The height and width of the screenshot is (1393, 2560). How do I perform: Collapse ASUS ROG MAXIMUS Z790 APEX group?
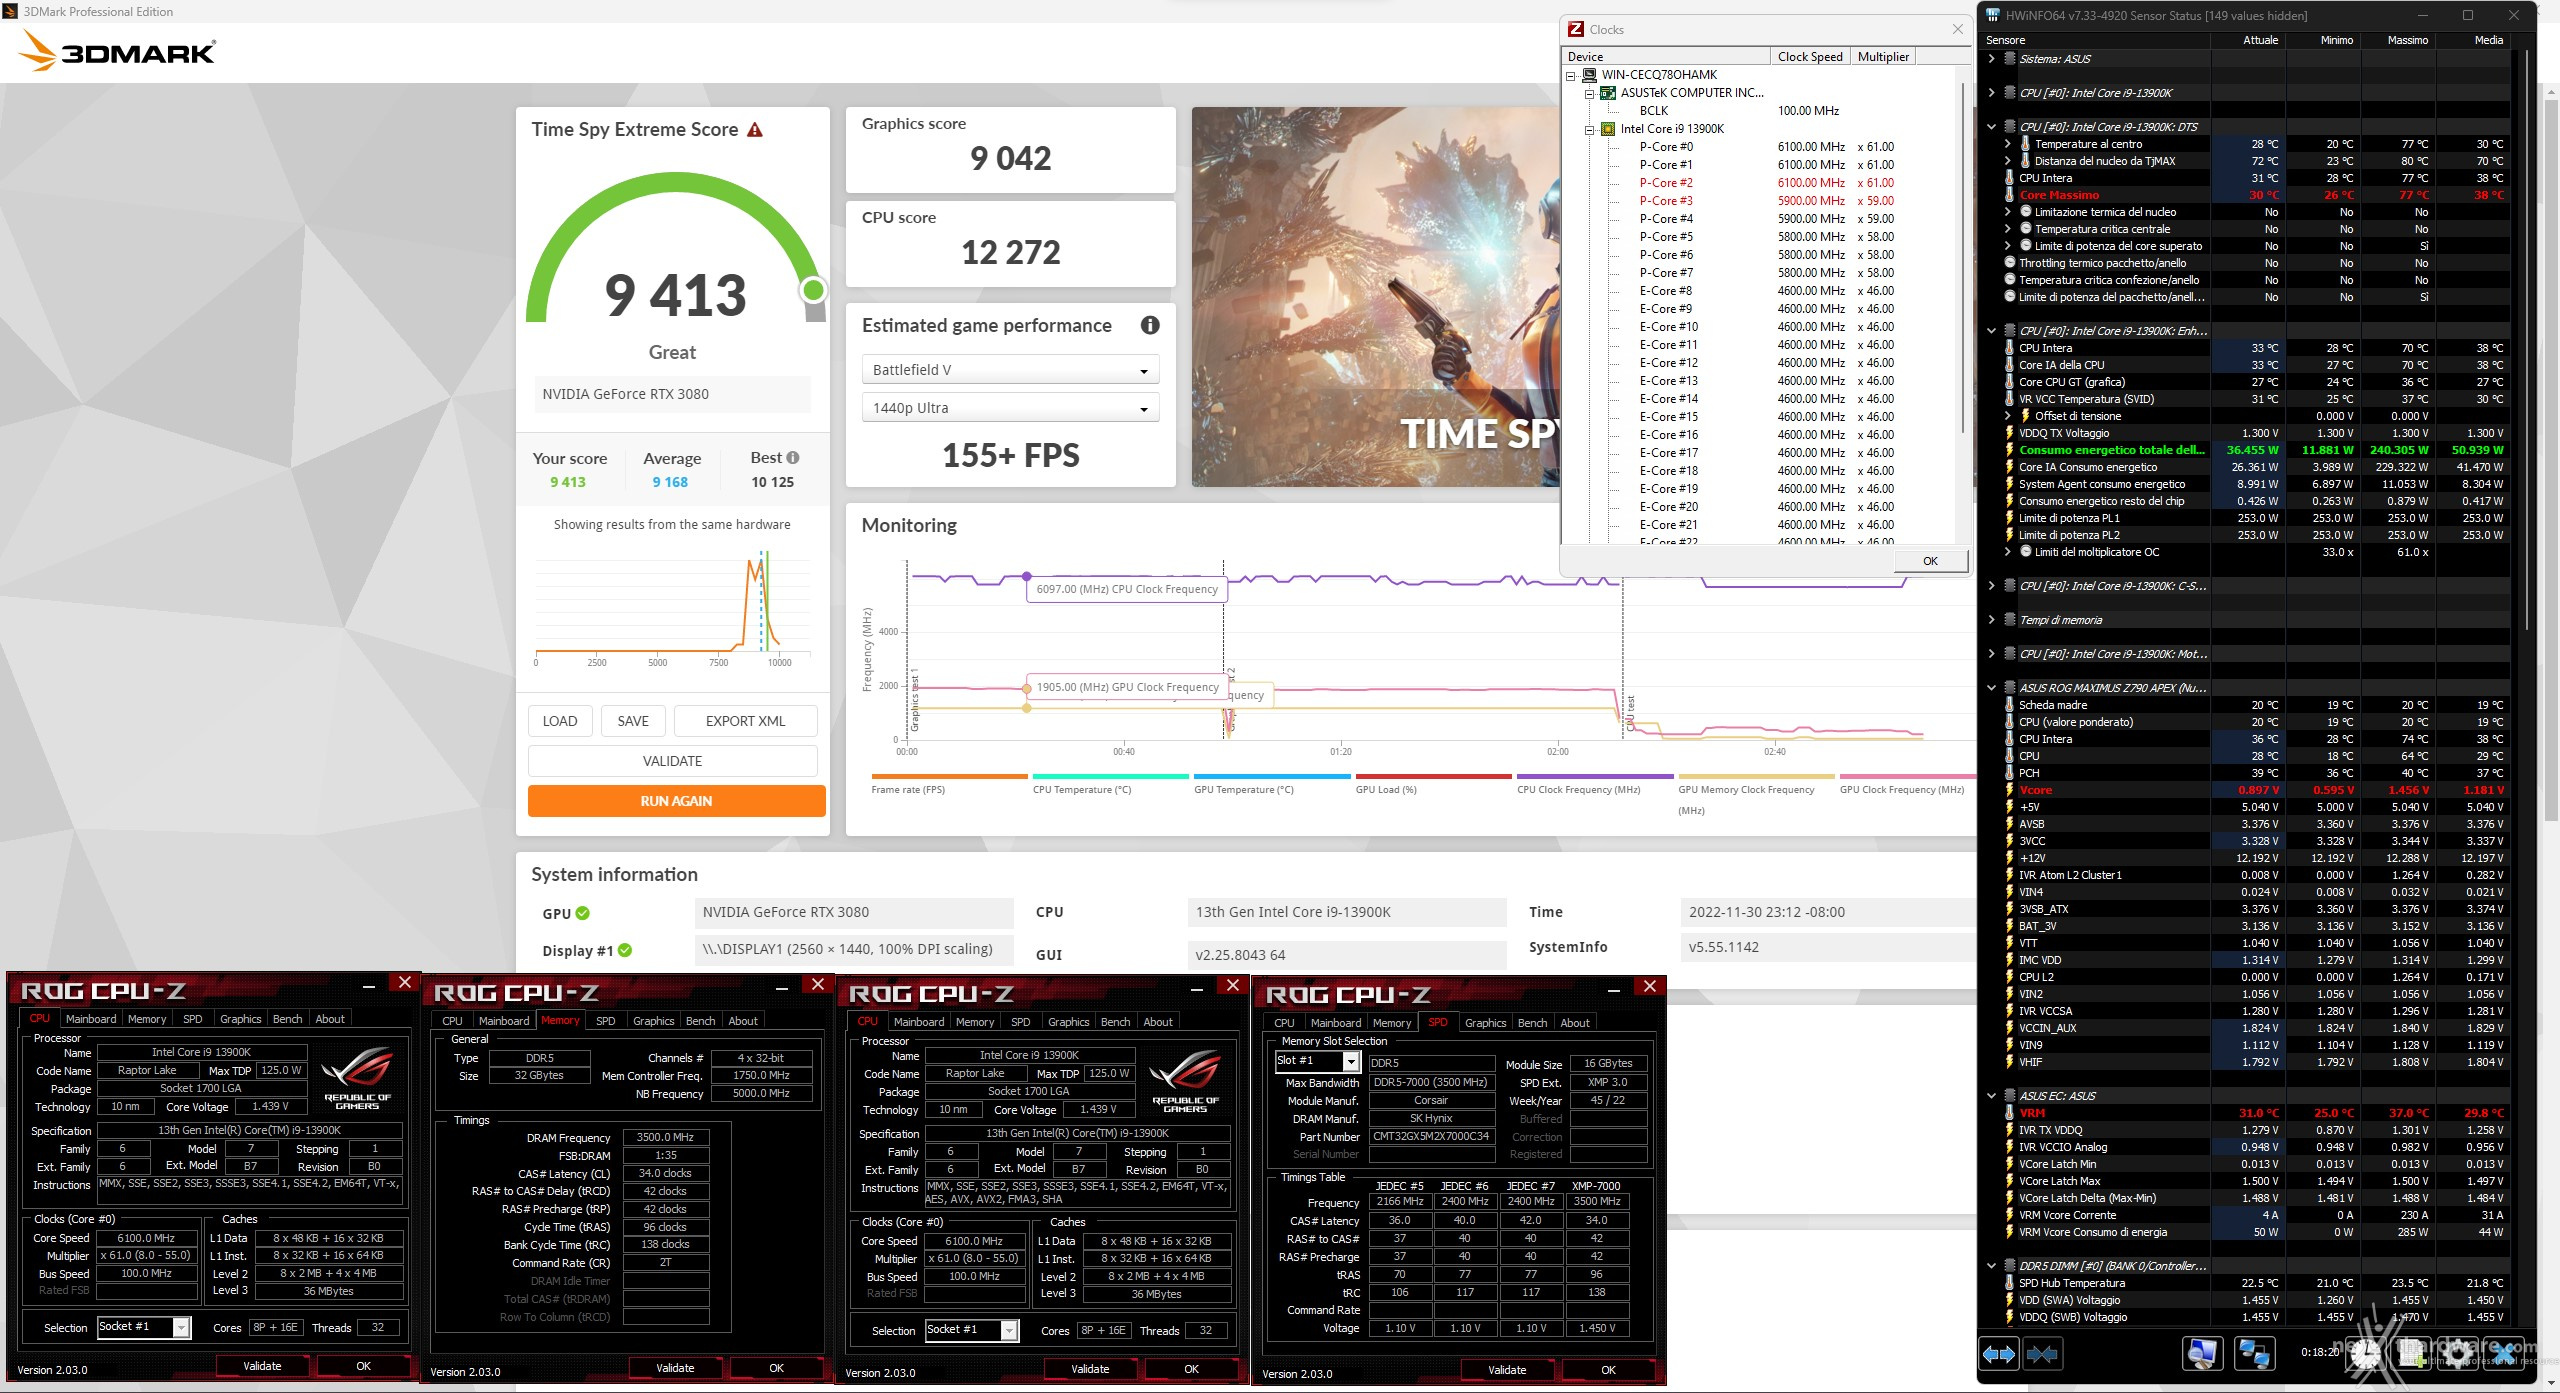(1991, 688)
